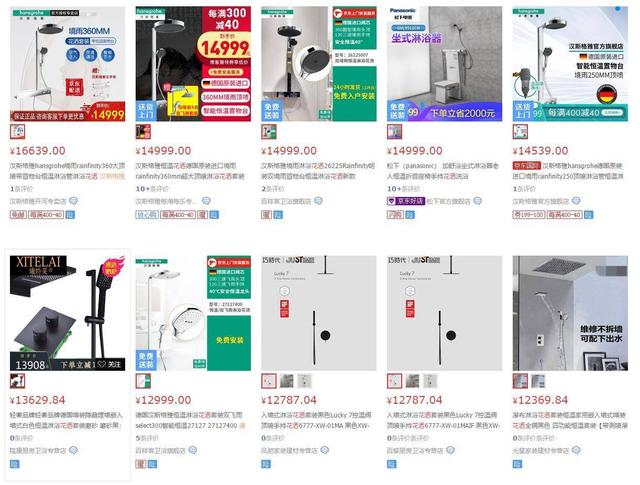Open XITELAI black shower set product image
This screenshot has height=485, width=640.
tap(67, 313)
